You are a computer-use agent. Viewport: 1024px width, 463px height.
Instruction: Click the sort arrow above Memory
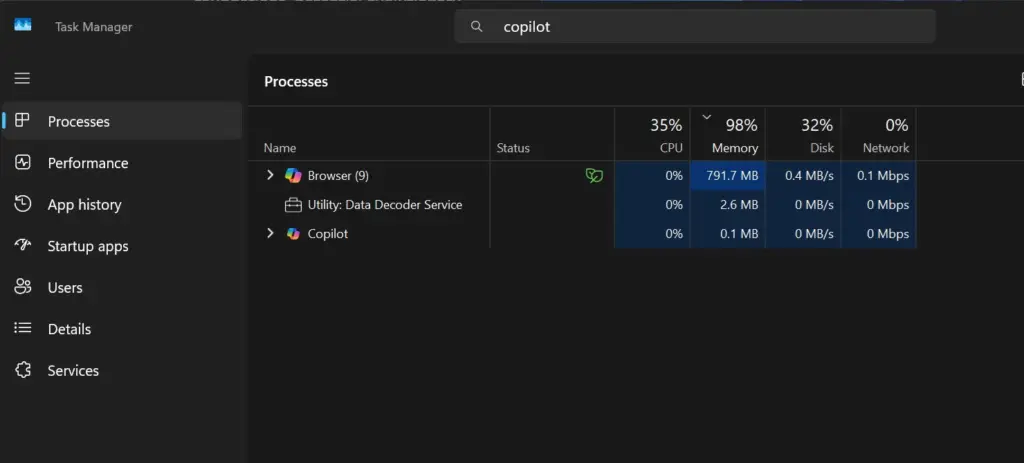(706, 117)
